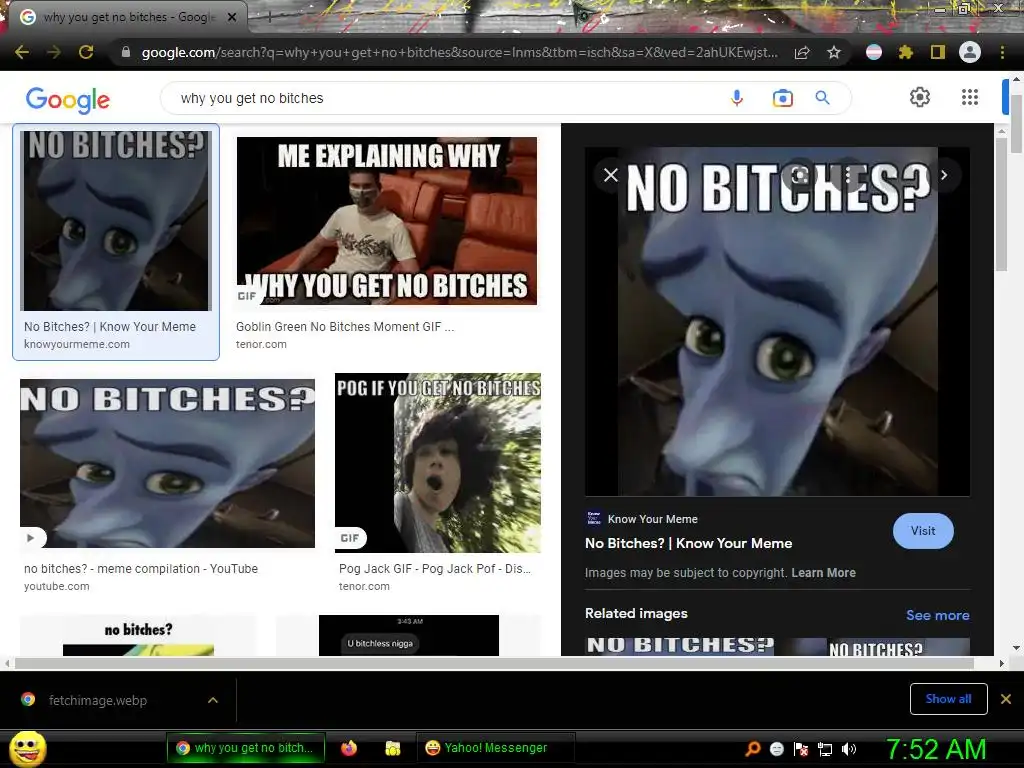1024x768 pixels.
Task: Click the browser forward arrow
Action: (x=54, y=52)
